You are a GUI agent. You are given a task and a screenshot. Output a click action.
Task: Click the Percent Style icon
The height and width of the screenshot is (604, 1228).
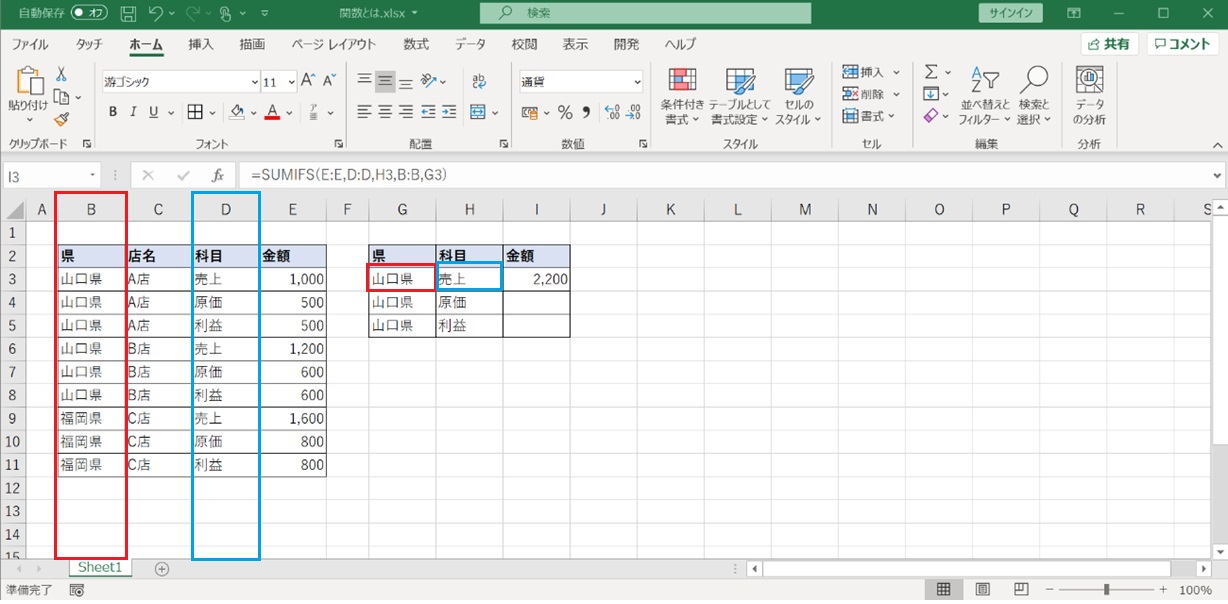tap(565, 112)
